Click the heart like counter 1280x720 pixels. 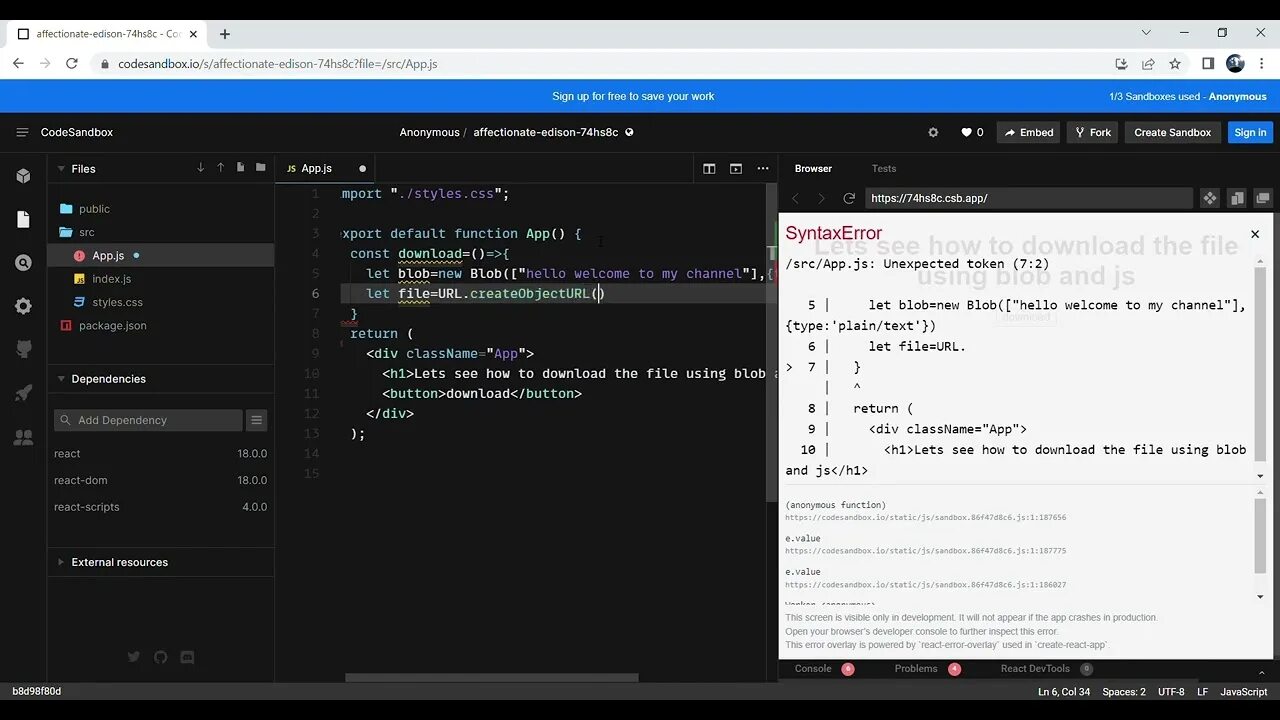(x=972, y=132)
